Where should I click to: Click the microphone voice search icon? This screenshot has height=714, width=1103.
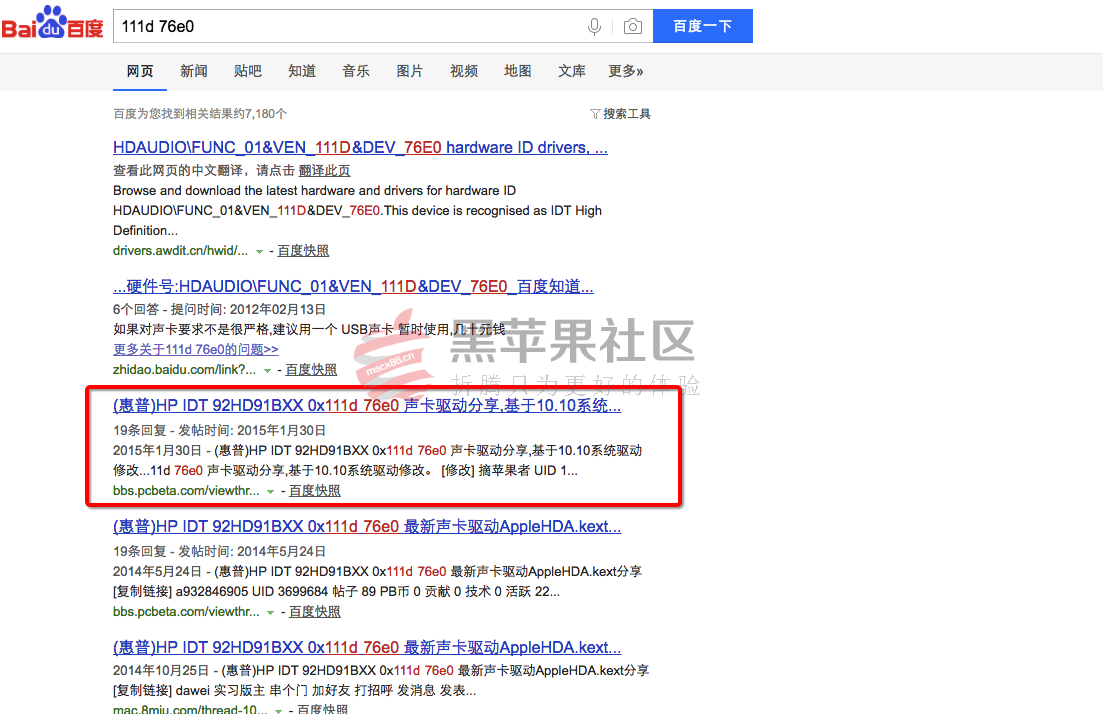coord(594,27)
